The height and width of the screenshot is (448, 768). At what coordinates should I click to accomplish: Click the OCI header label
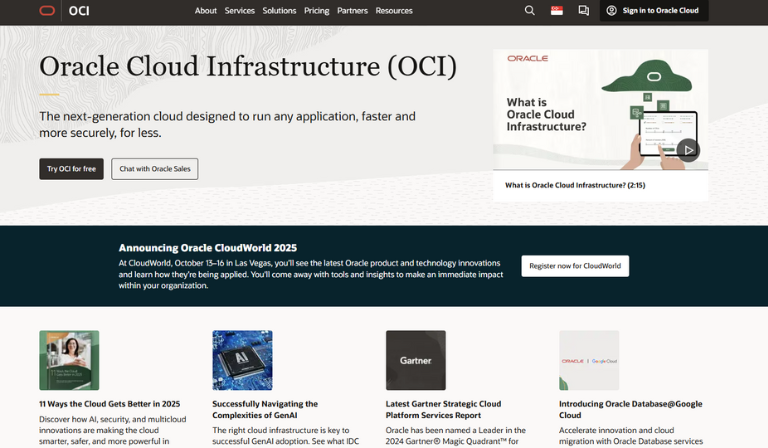tap(79, 11)
